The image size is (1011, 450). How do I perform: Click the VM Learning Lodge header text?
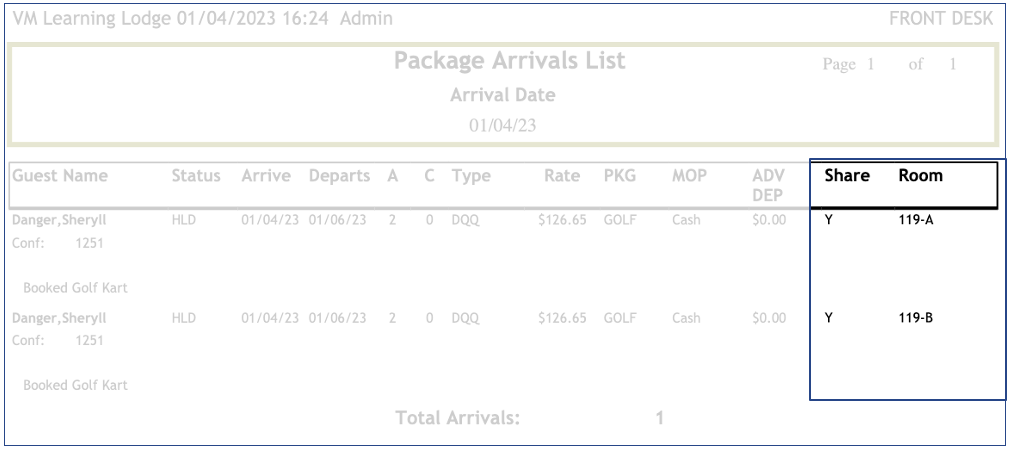click(94, 19)
